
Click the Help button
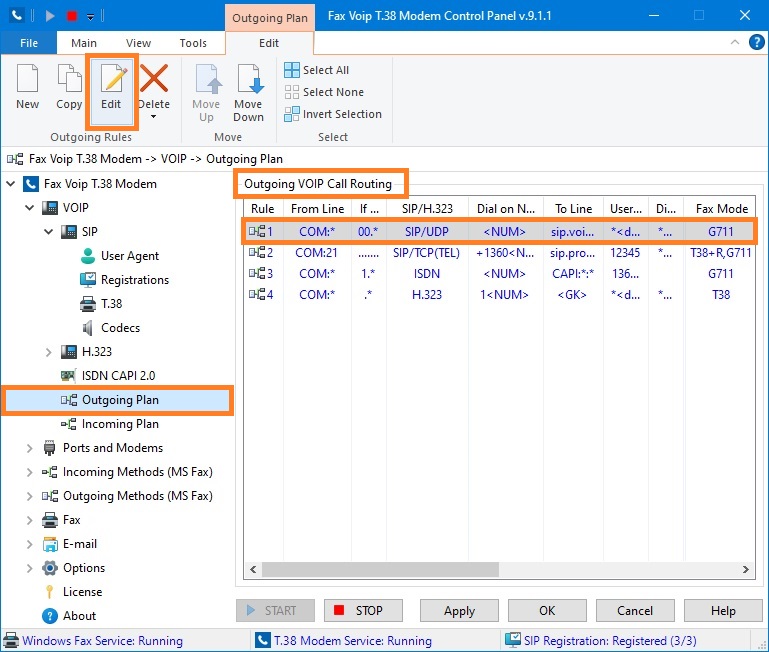(723, 611)
